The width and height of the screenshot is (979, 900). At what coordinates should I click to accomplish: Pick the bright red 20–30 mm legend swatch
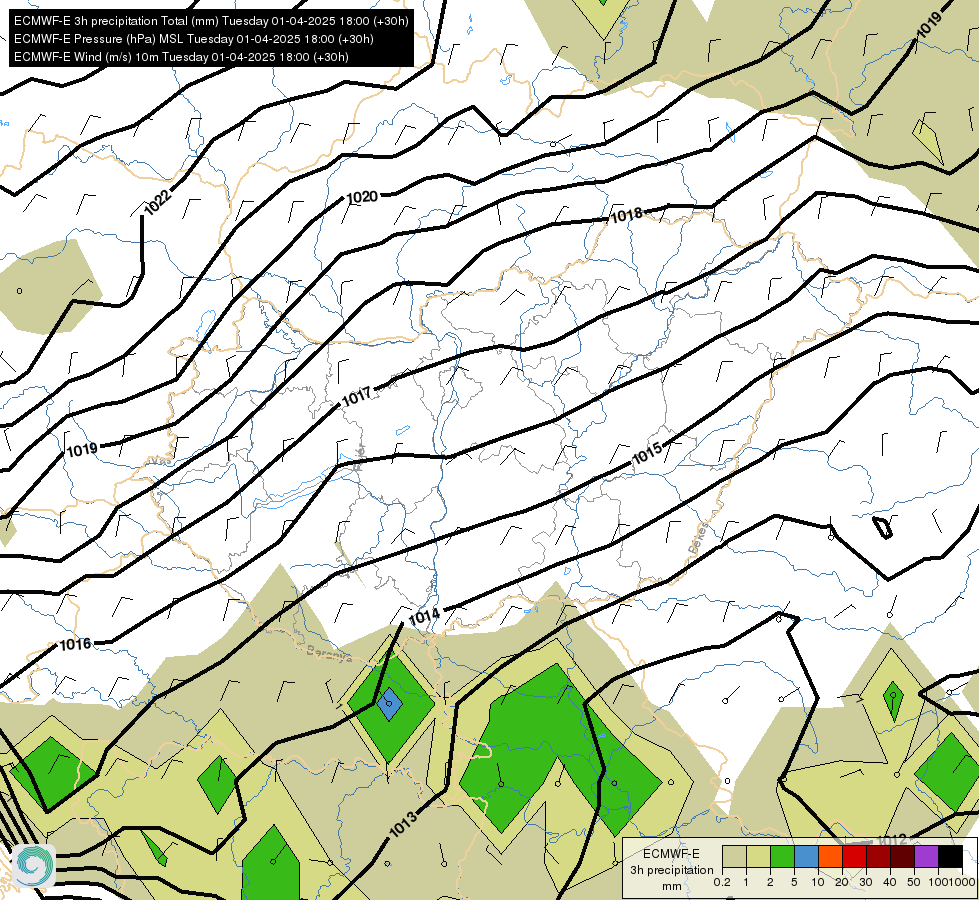[854, 856]
